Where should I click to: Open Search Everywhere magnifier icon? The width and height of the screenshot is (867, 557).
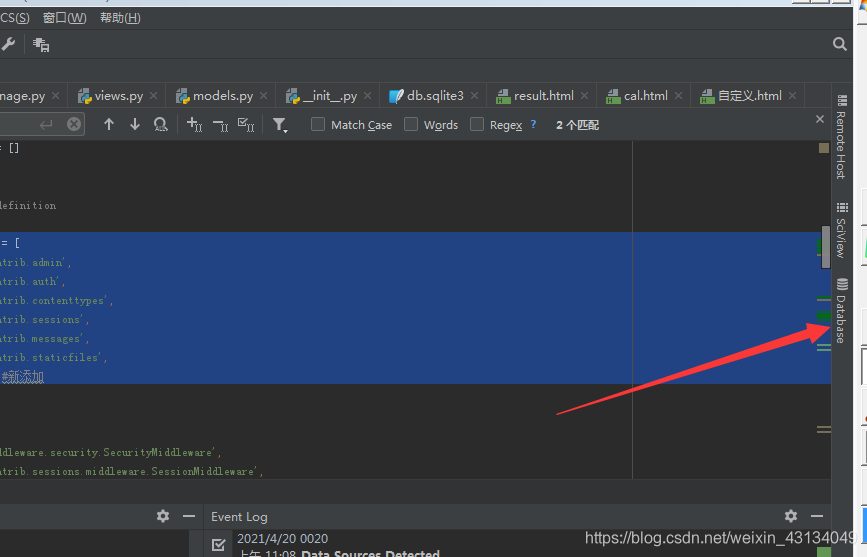click(839, 44)
